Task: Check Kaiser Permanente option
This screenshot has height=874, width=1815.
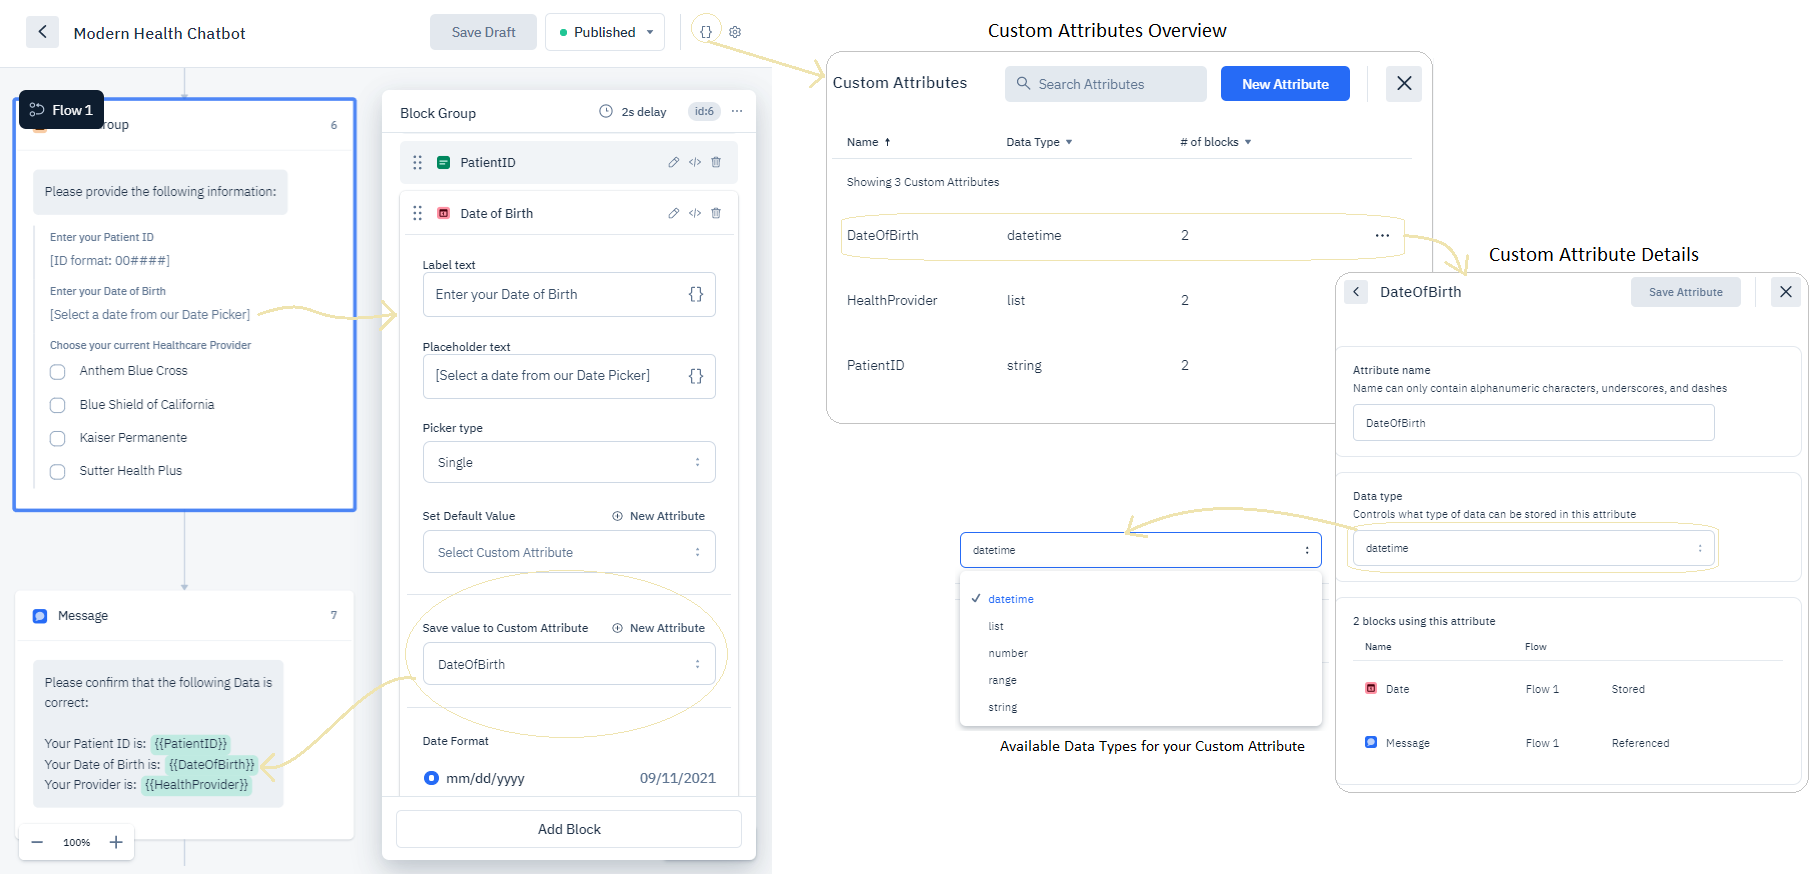Action: 58,438
